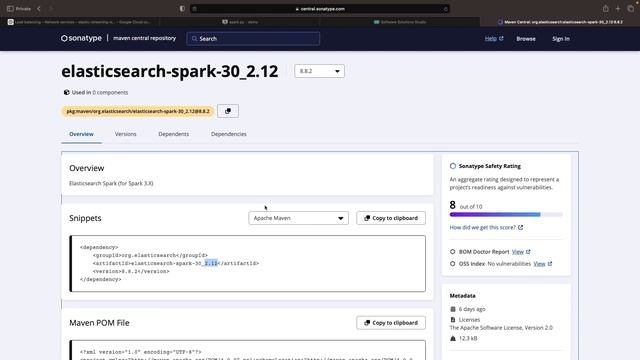
Task: Switch to the Versions tab
Action: coord(125,134)
